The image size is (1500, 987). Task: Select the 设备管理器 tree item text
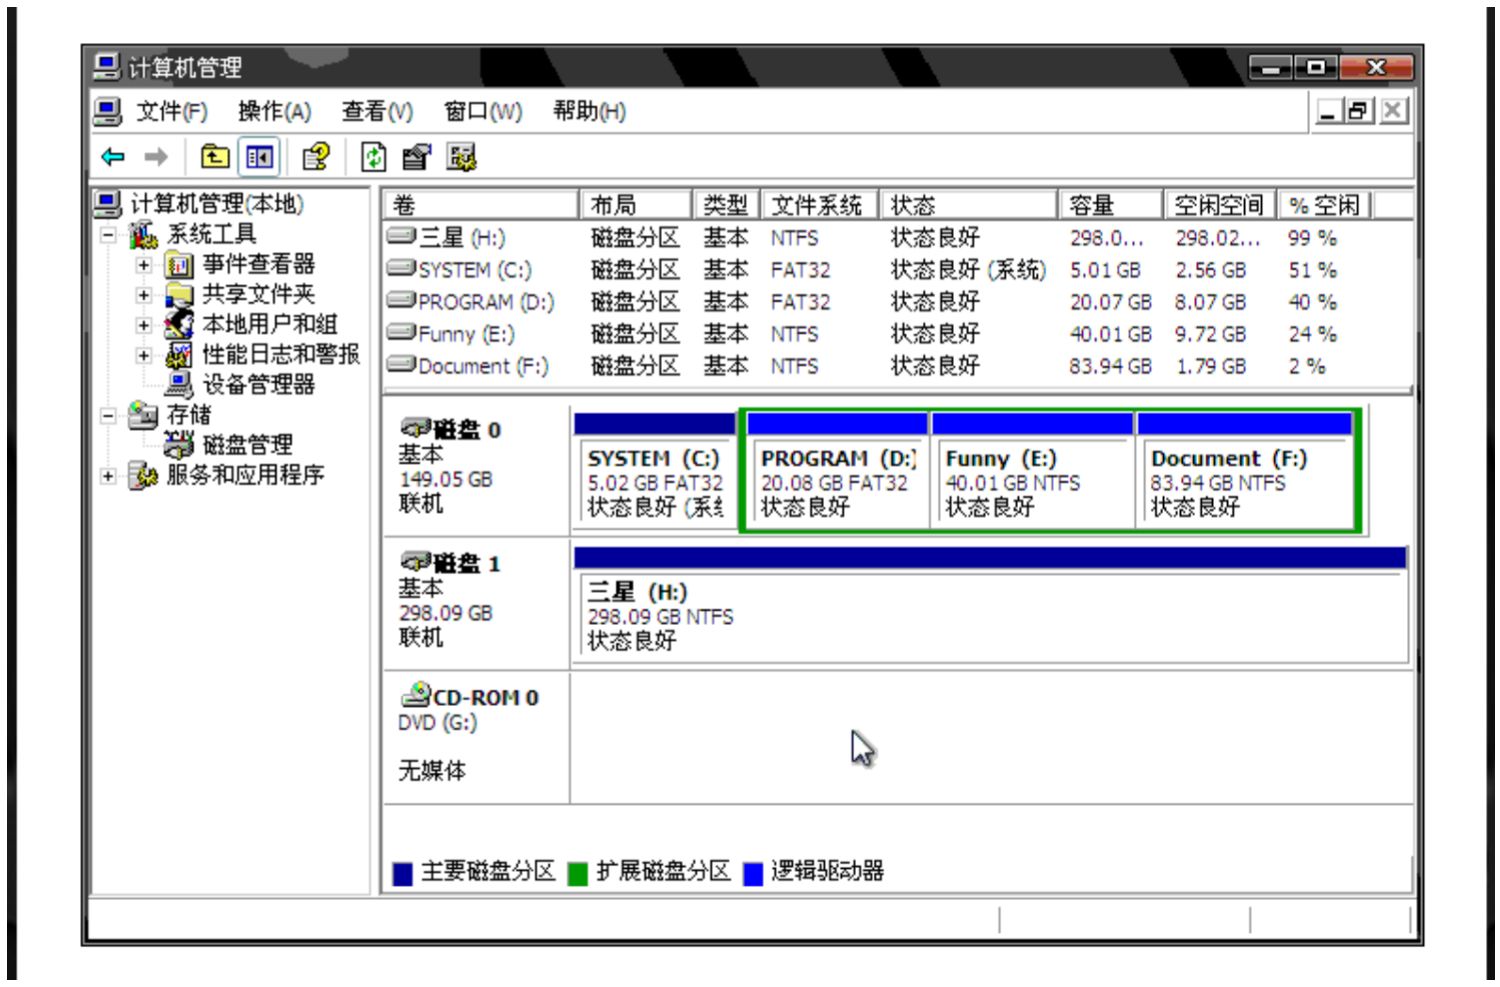259,385
